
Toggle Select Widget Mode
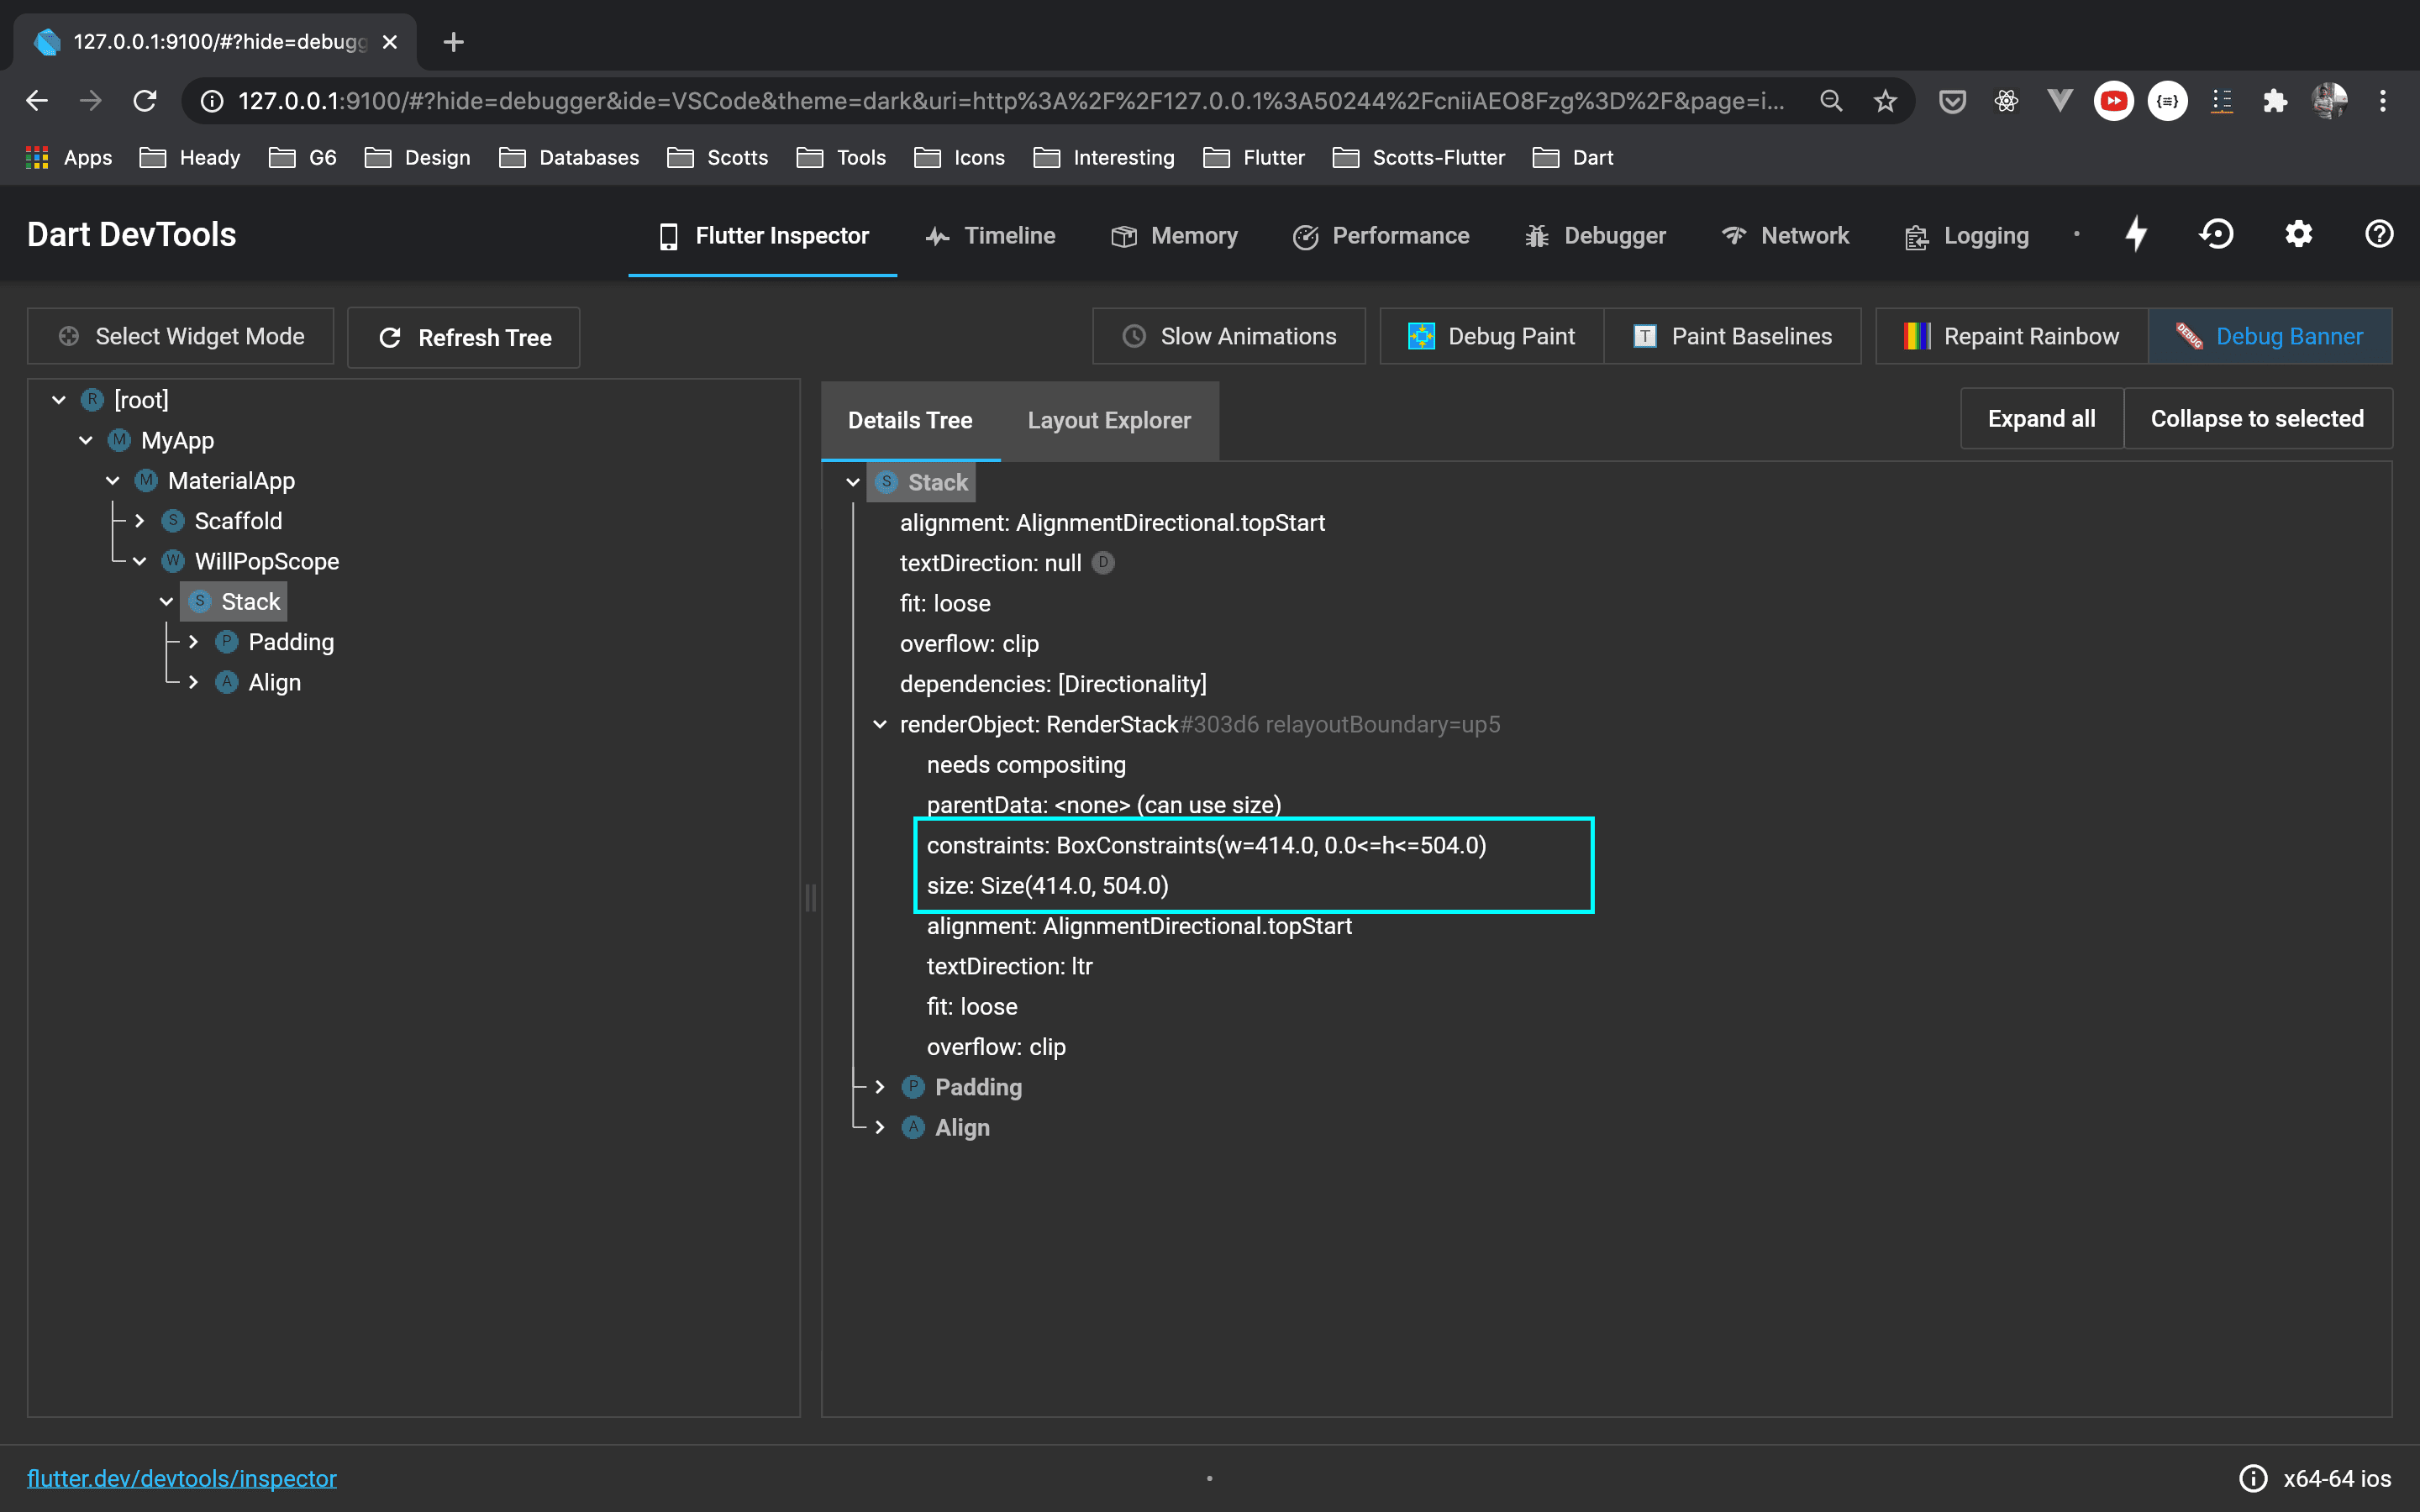point(180,336)
